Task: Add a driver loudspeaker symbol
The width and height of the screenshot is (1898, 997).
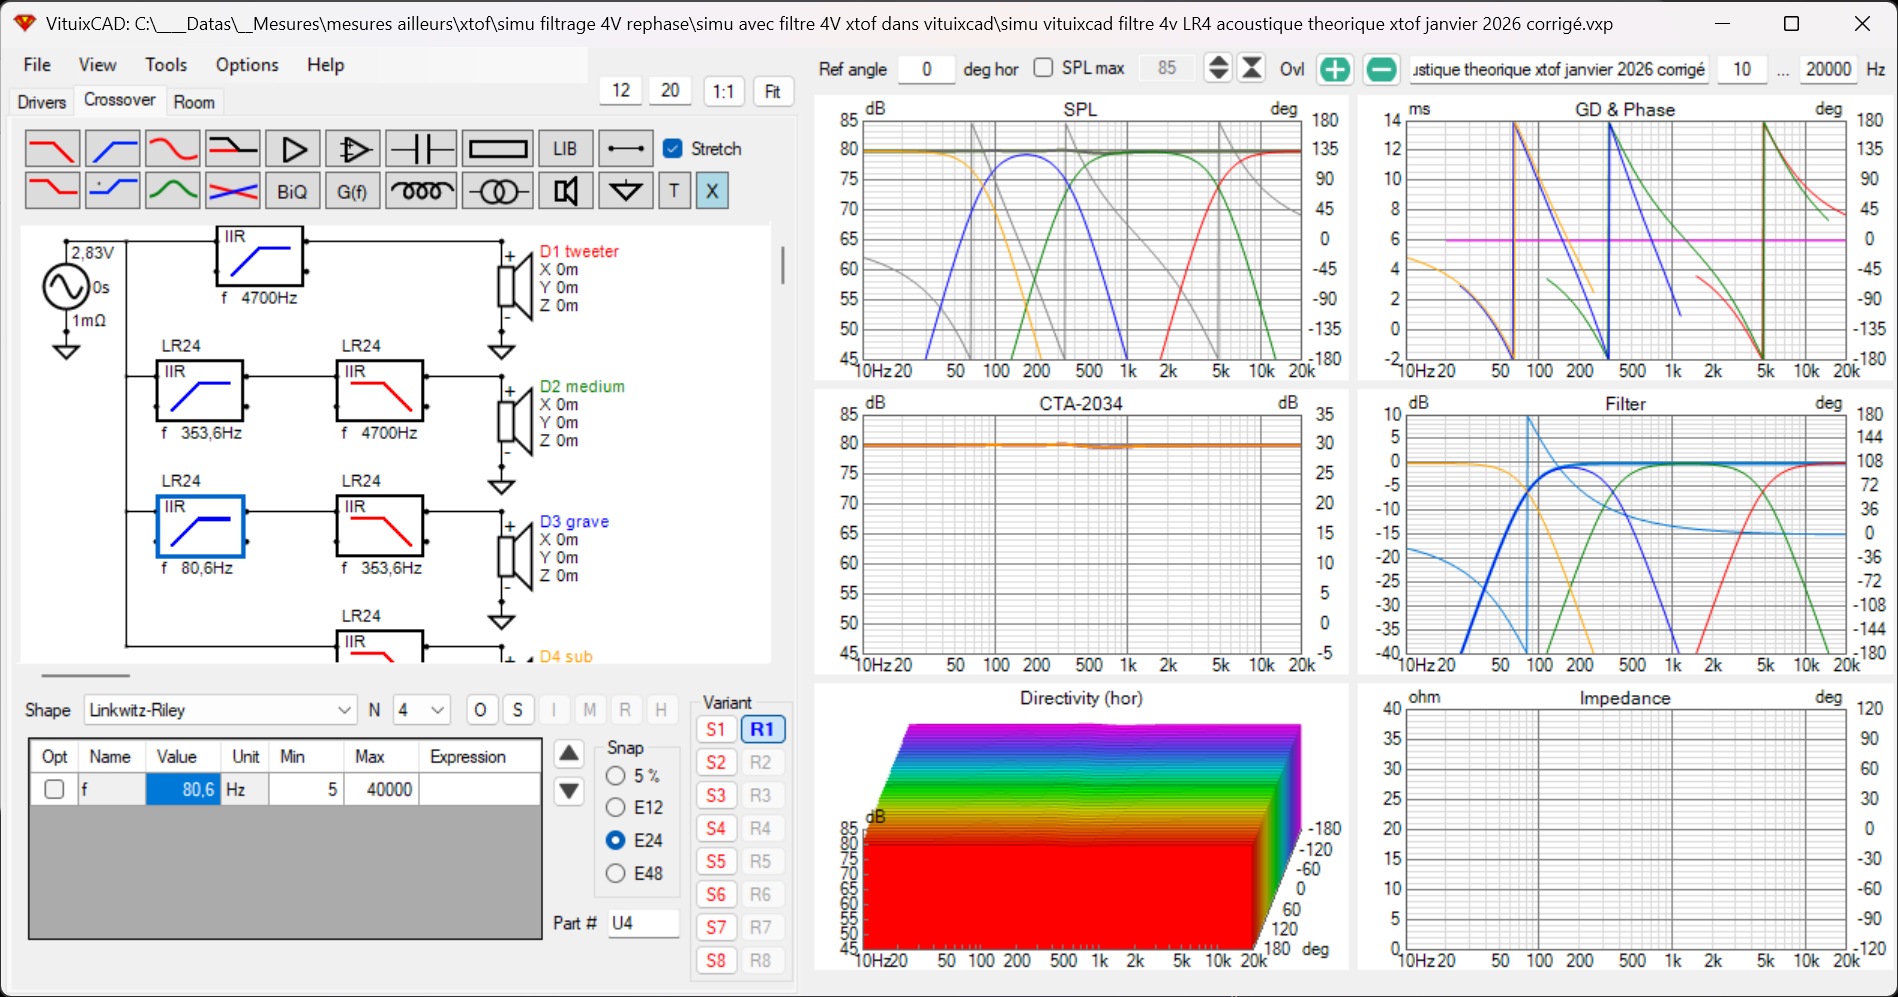Action: tap(566, 191)
